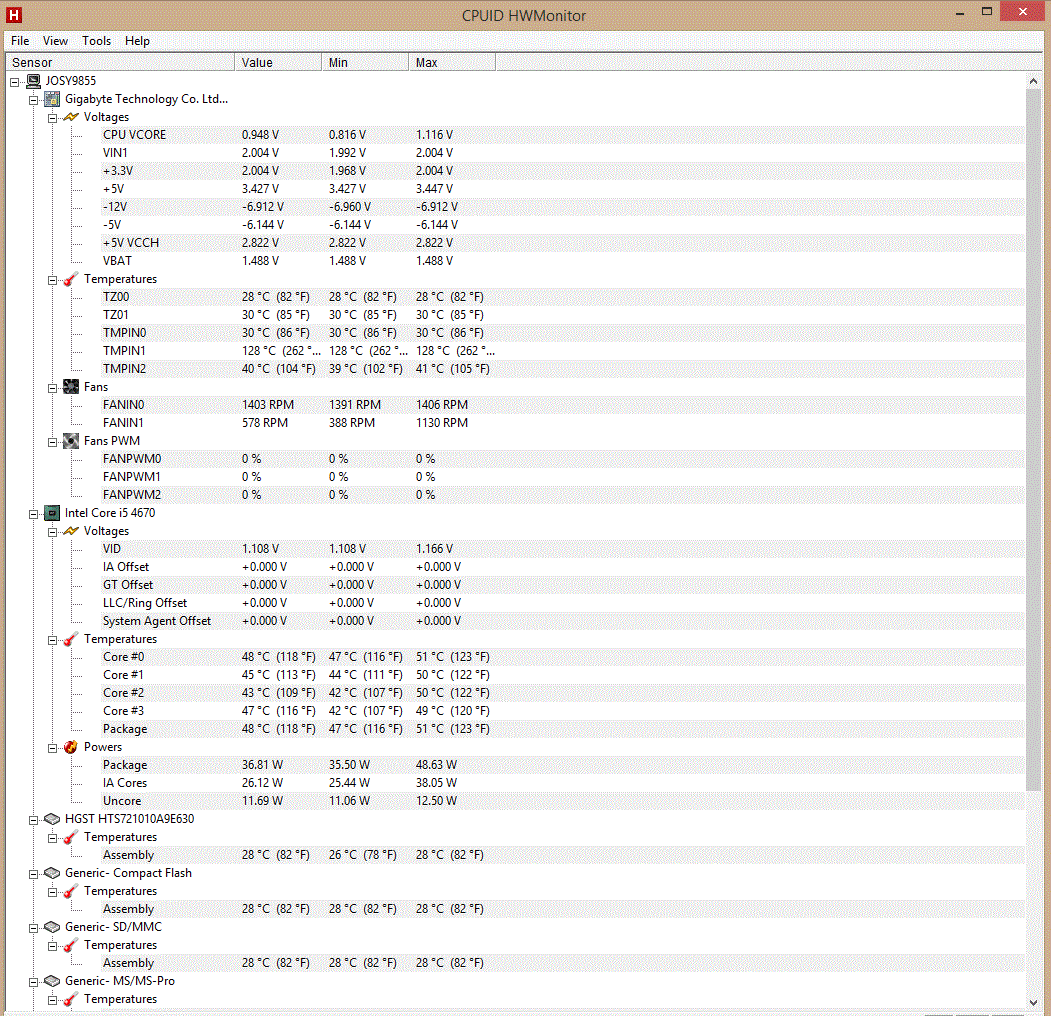Click the Fans group fan icon
Screen dimensions: 1051x1016
pos(71,387)
